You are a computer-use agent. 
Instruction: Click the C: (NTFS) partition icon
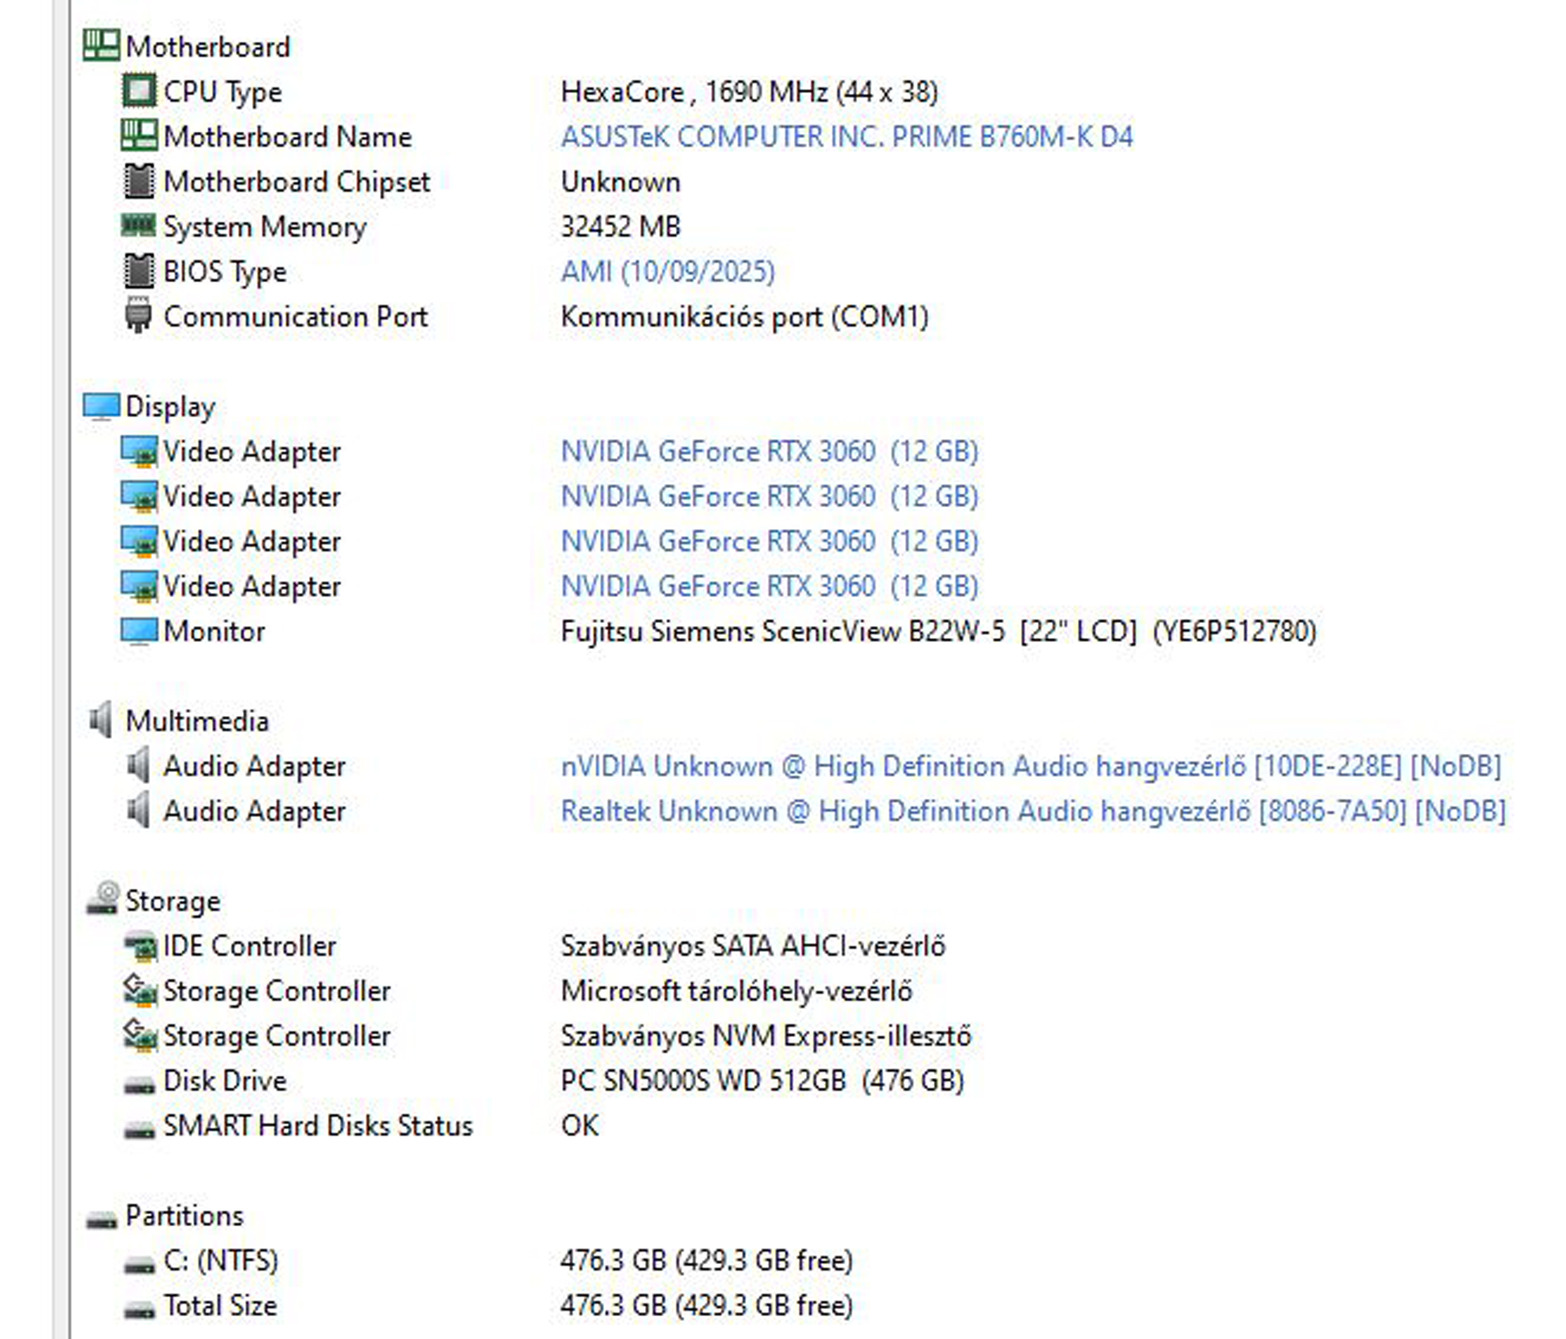click(139, 1265)
